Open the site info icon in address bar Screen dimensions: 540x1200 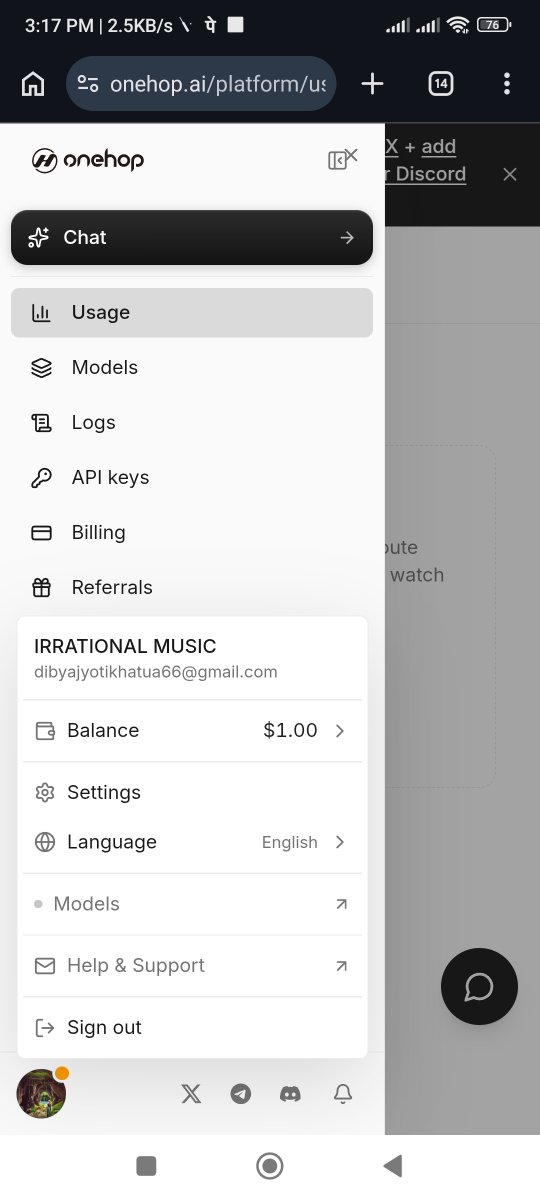pyautogui.click(x=88, y=84)
